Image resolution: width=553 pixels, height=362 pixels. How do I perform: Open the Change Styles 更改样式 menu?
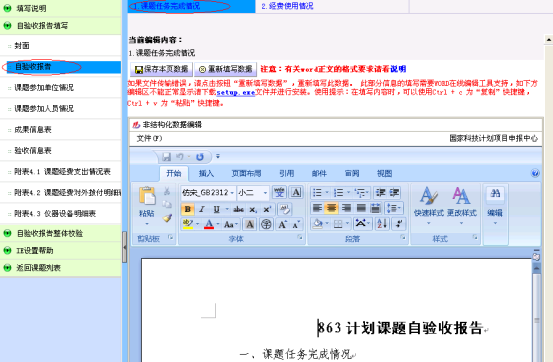point(461,205)
